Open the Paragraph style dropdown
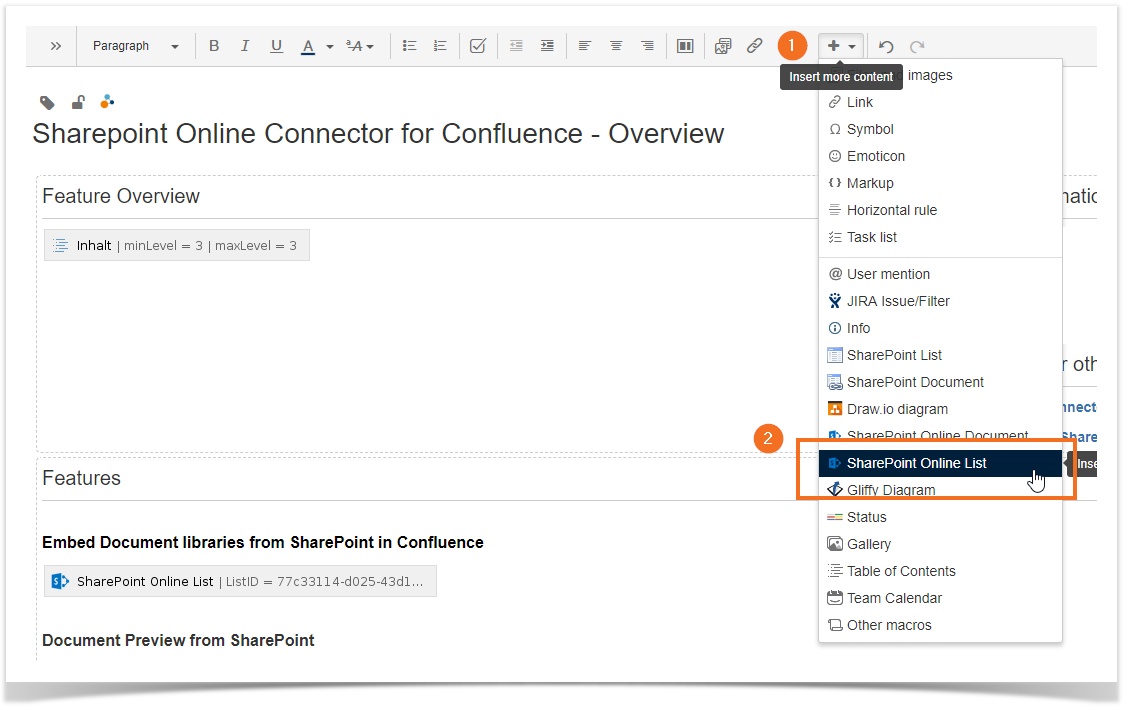The height and width of the screenshot is (711, 1131). coord(135,46)
